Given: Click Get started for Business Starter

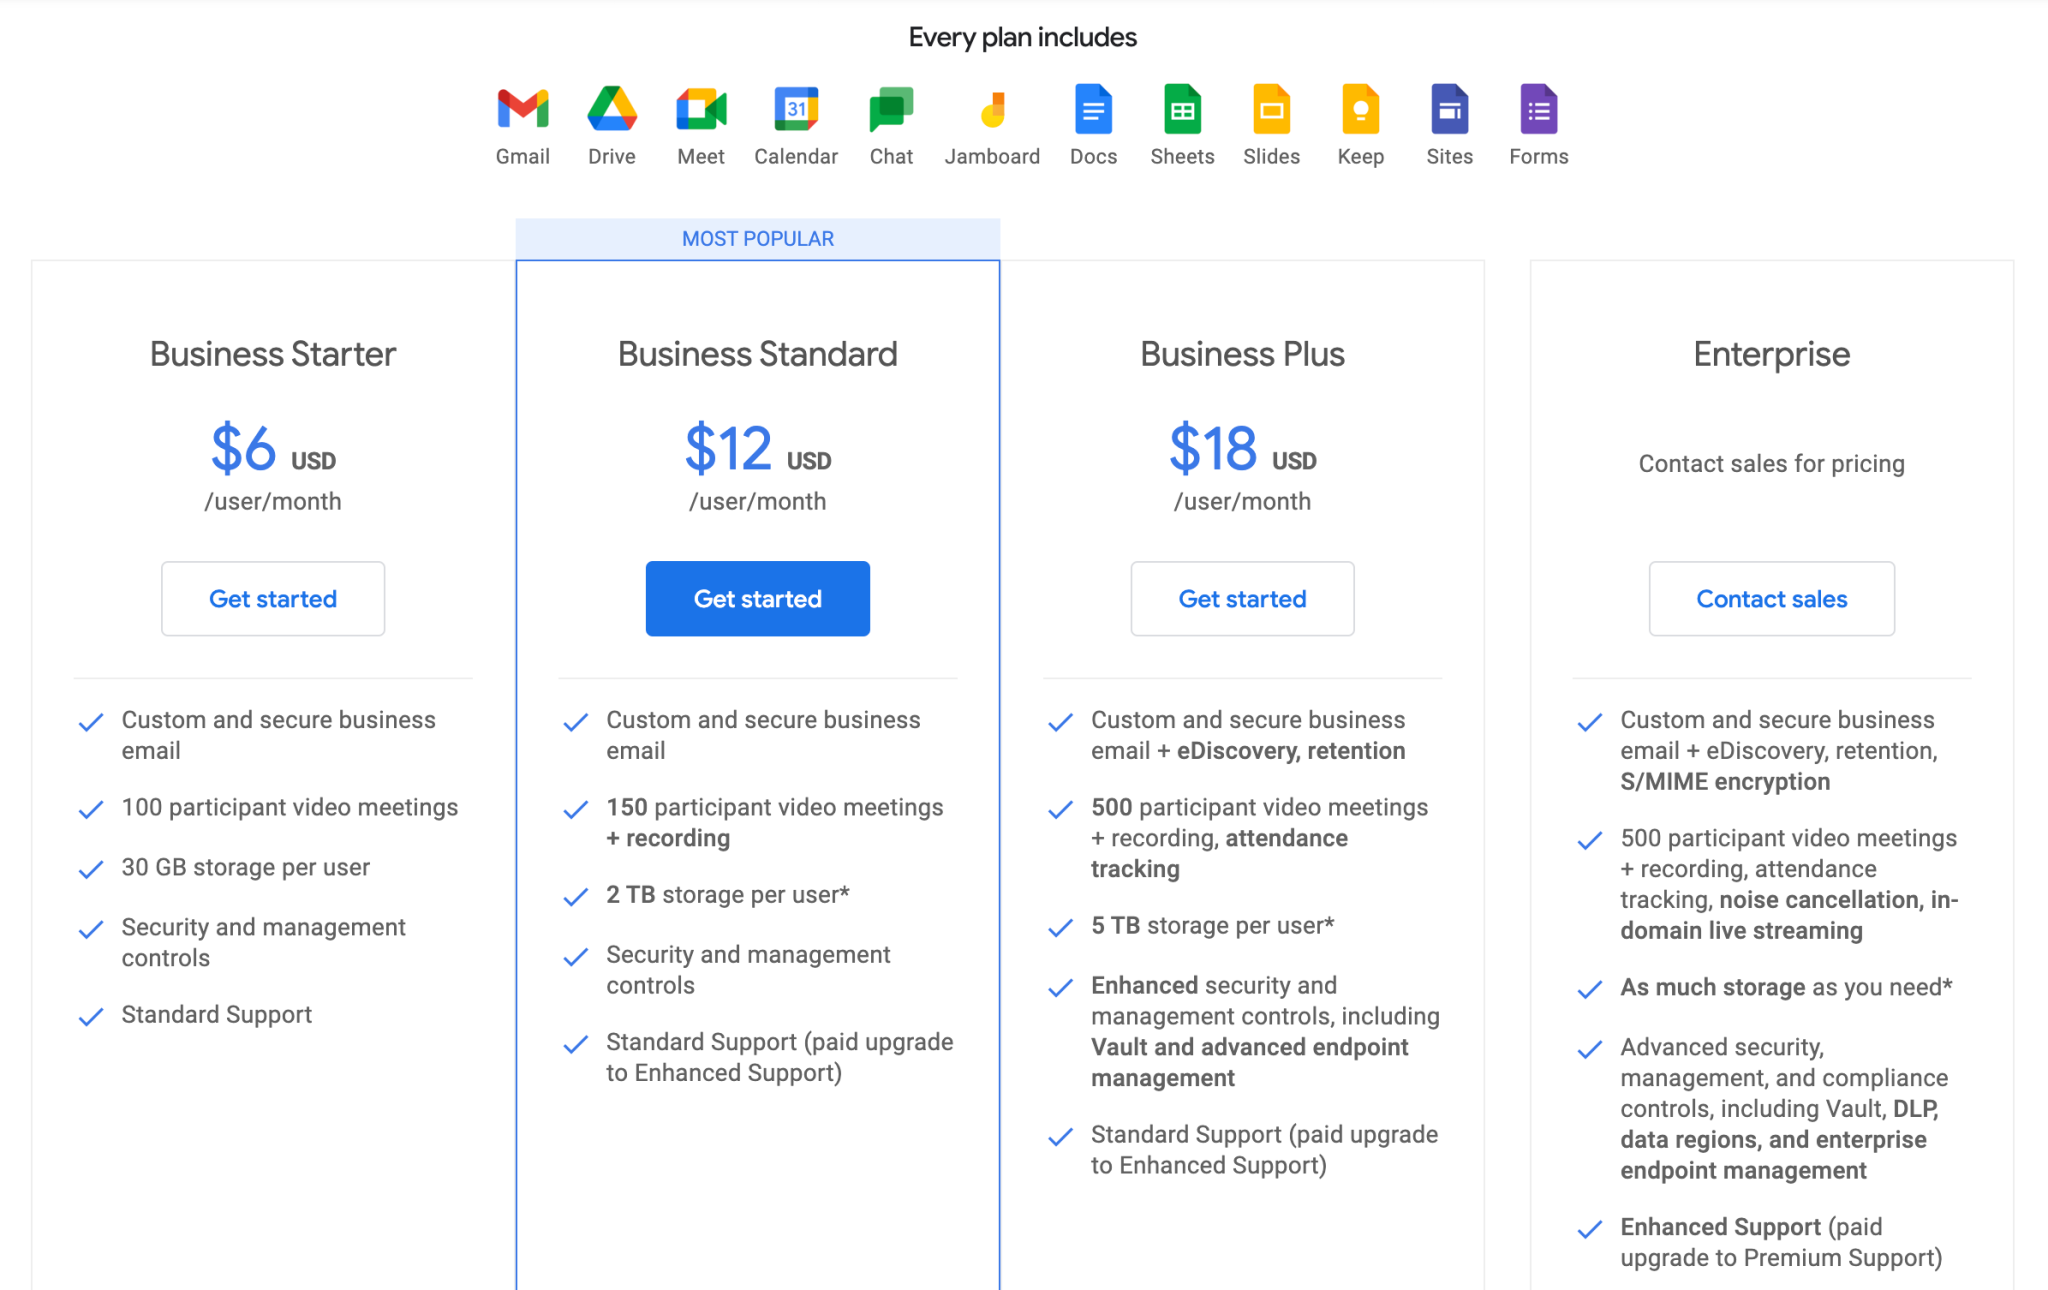Looking at the screenshot, I should coord(272,599).
